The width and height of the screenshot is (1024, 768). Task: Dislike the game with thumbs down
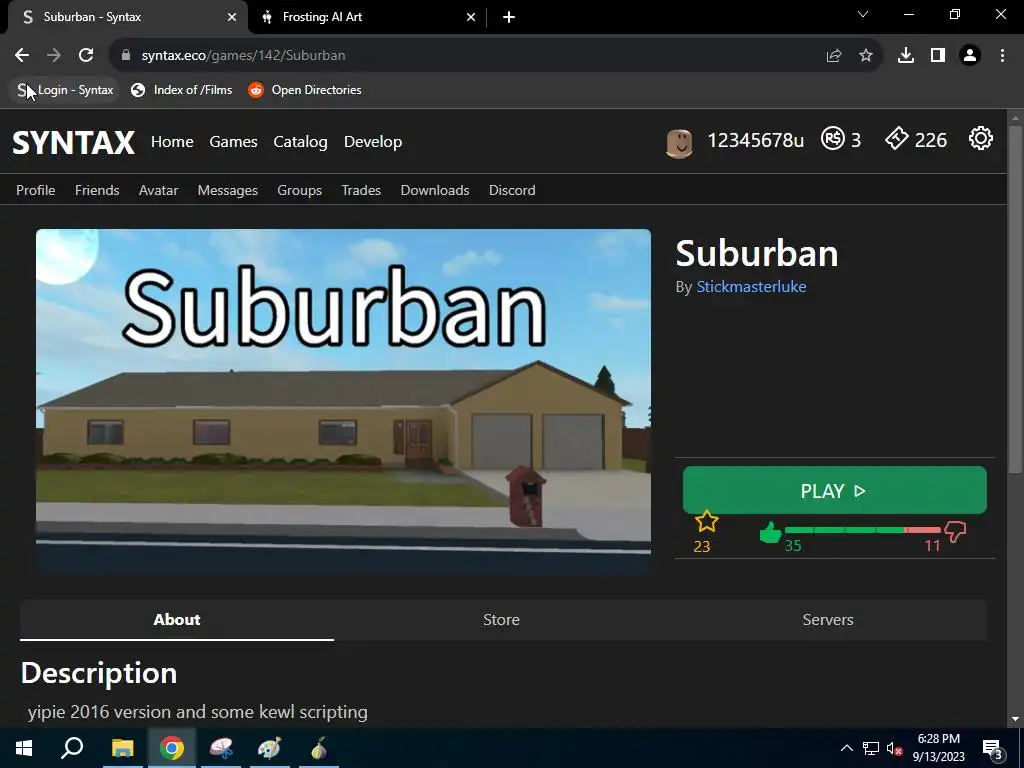coord(955,532)
